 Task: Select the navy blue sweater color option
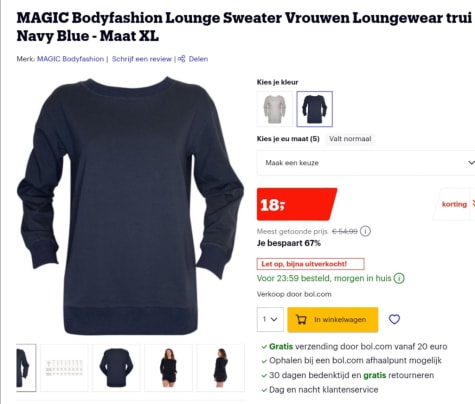pyautogui.click(x=314, y=109)
